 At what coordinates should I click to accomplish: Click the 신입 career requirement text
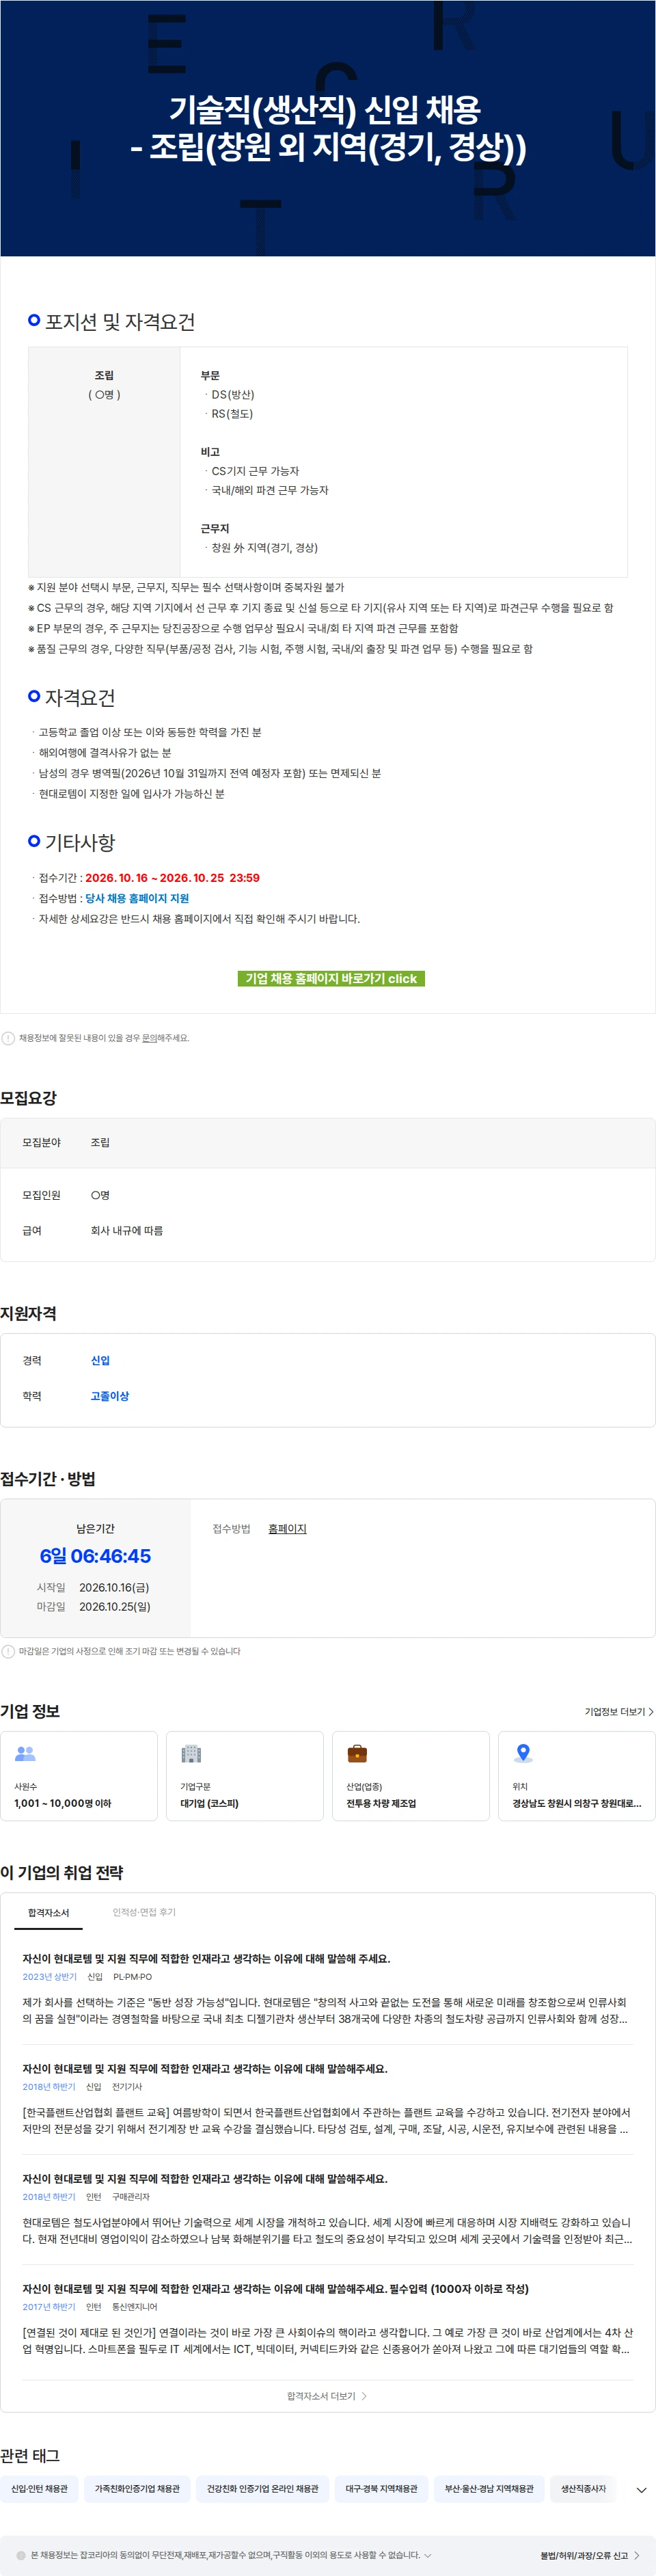pos(100,1361)
